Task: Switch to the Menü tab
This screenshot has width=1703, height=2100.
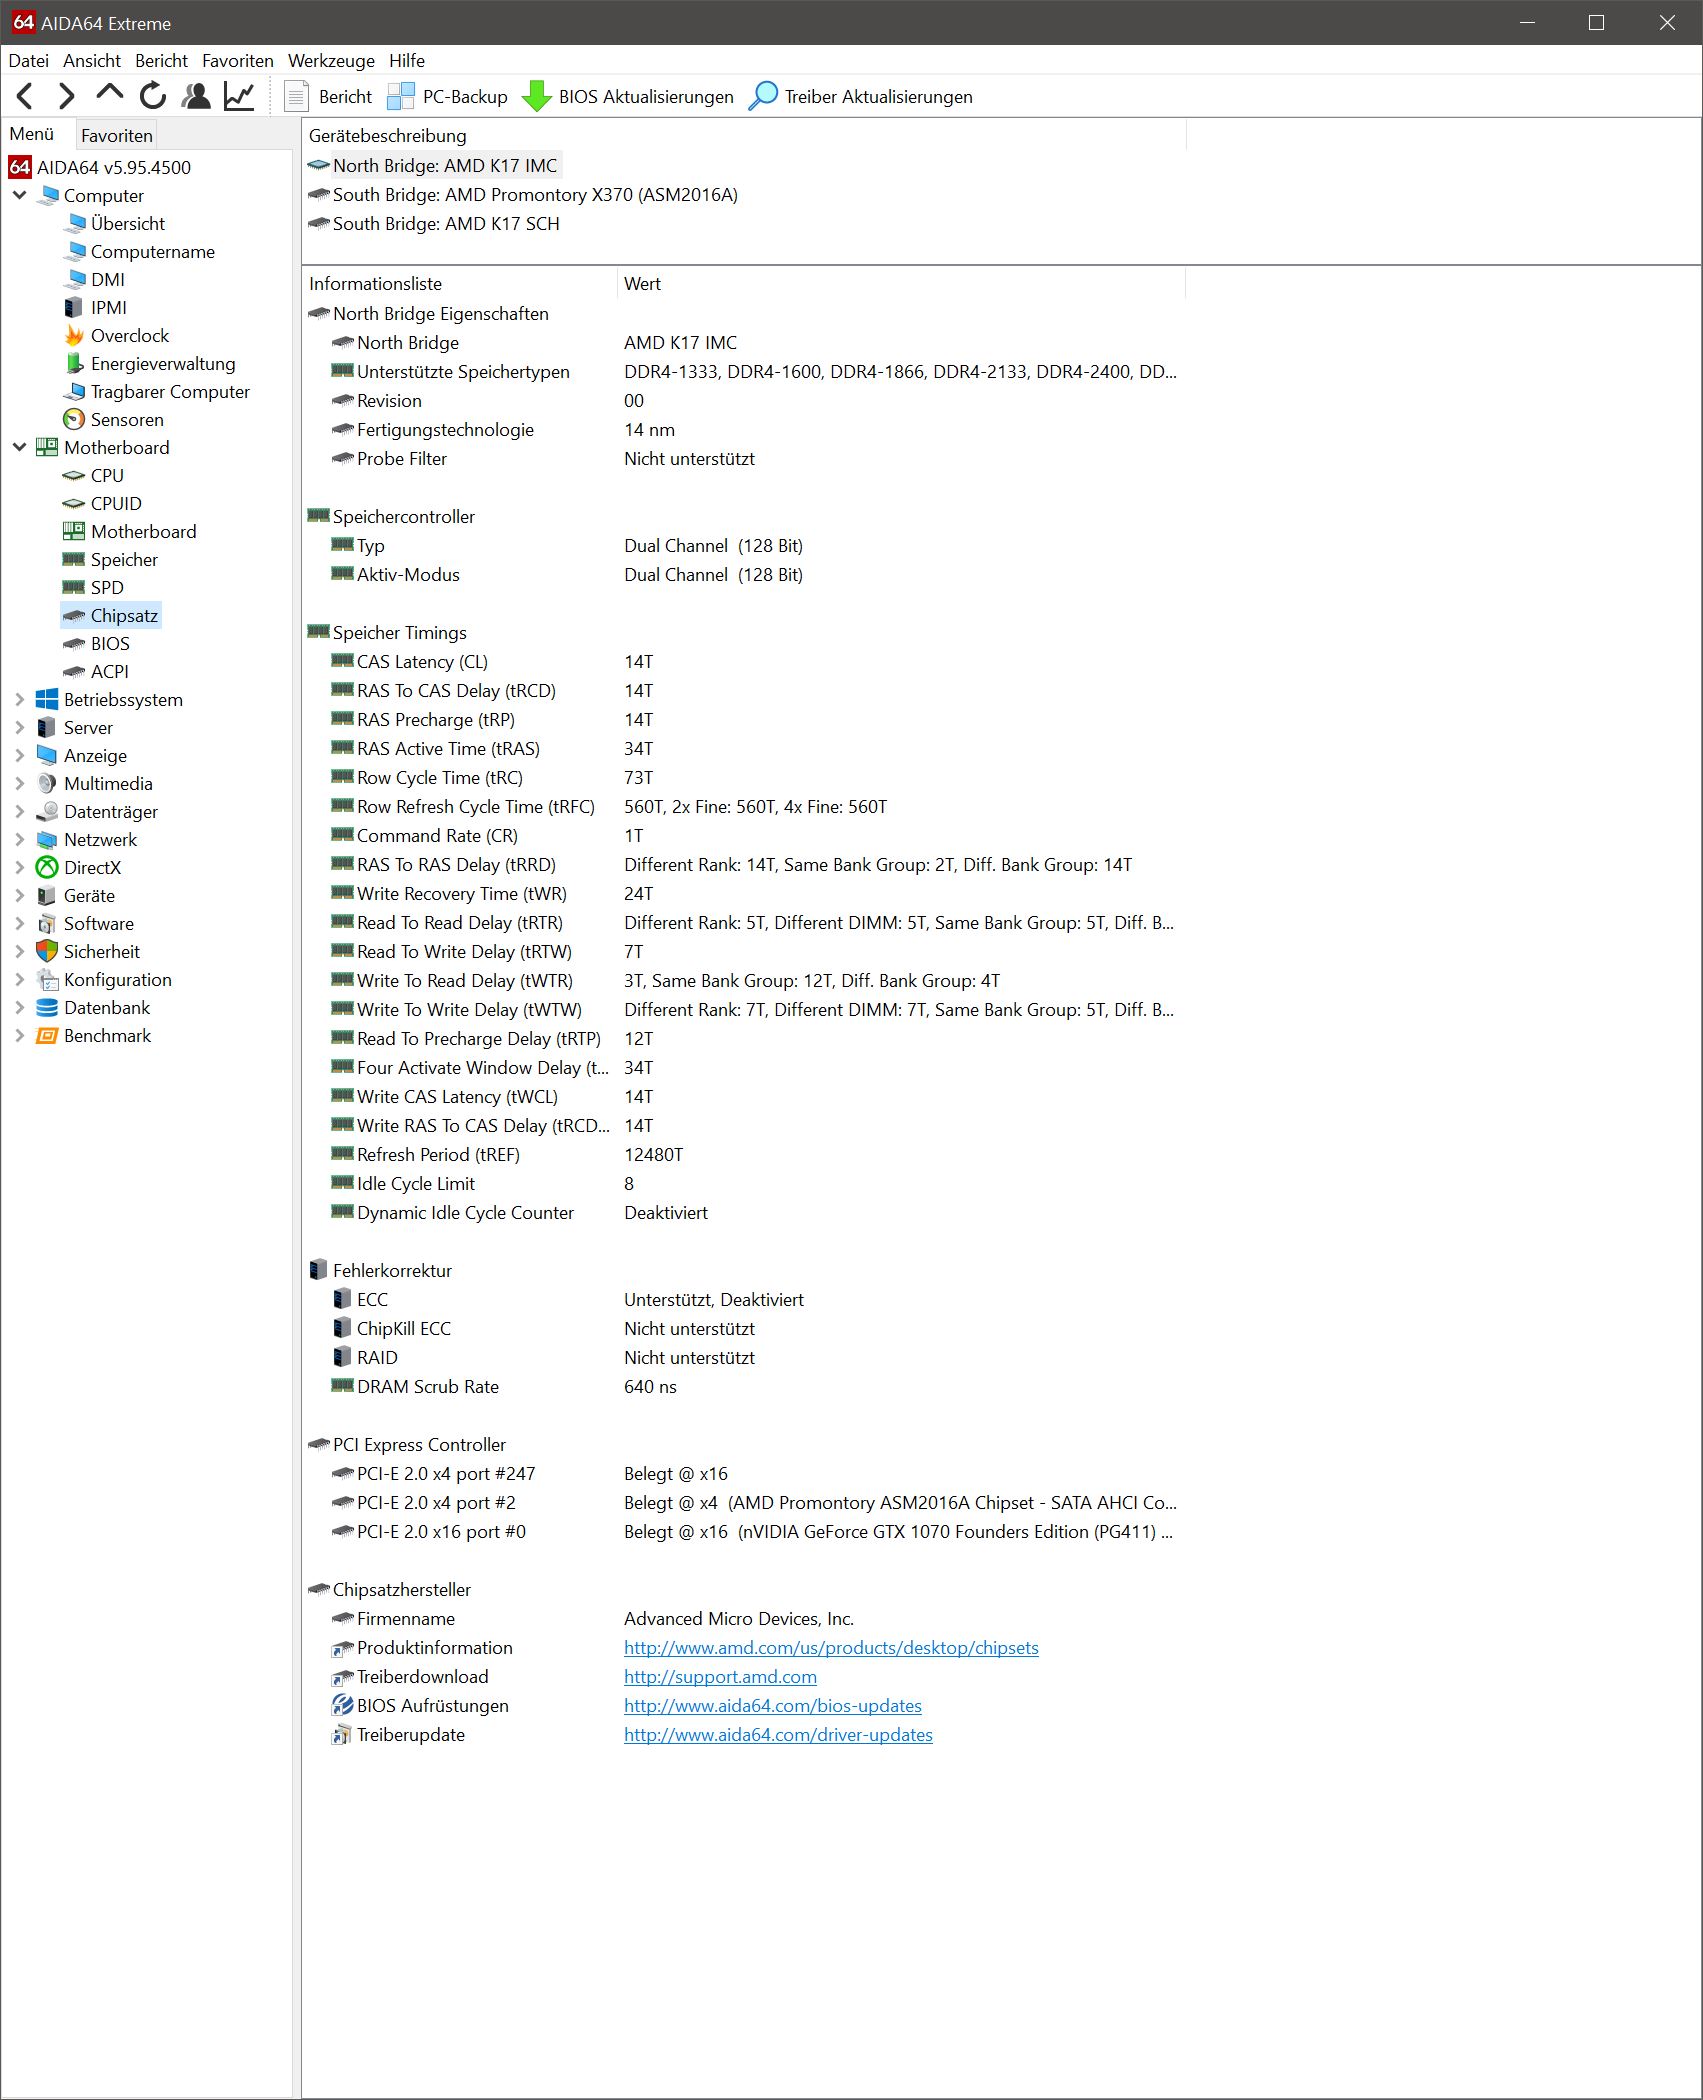Action: click(32, 134)
